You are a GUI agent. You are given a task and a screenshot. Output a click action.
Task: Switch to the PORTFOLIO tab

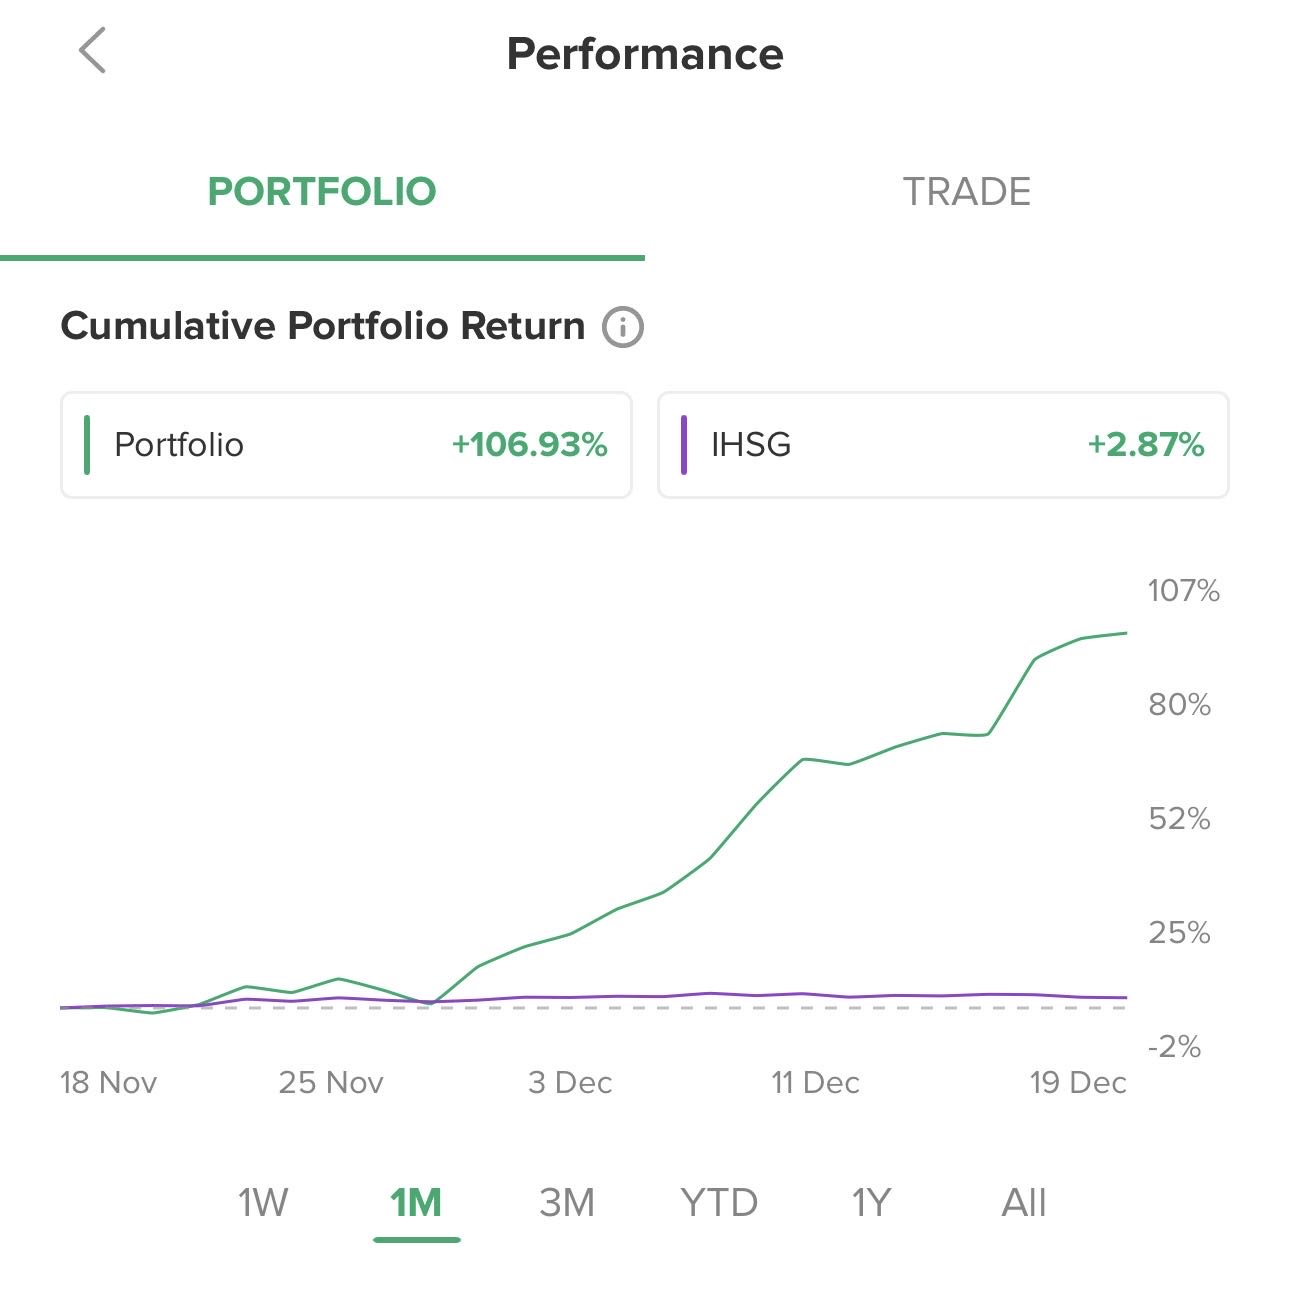[x=322, y=192]
